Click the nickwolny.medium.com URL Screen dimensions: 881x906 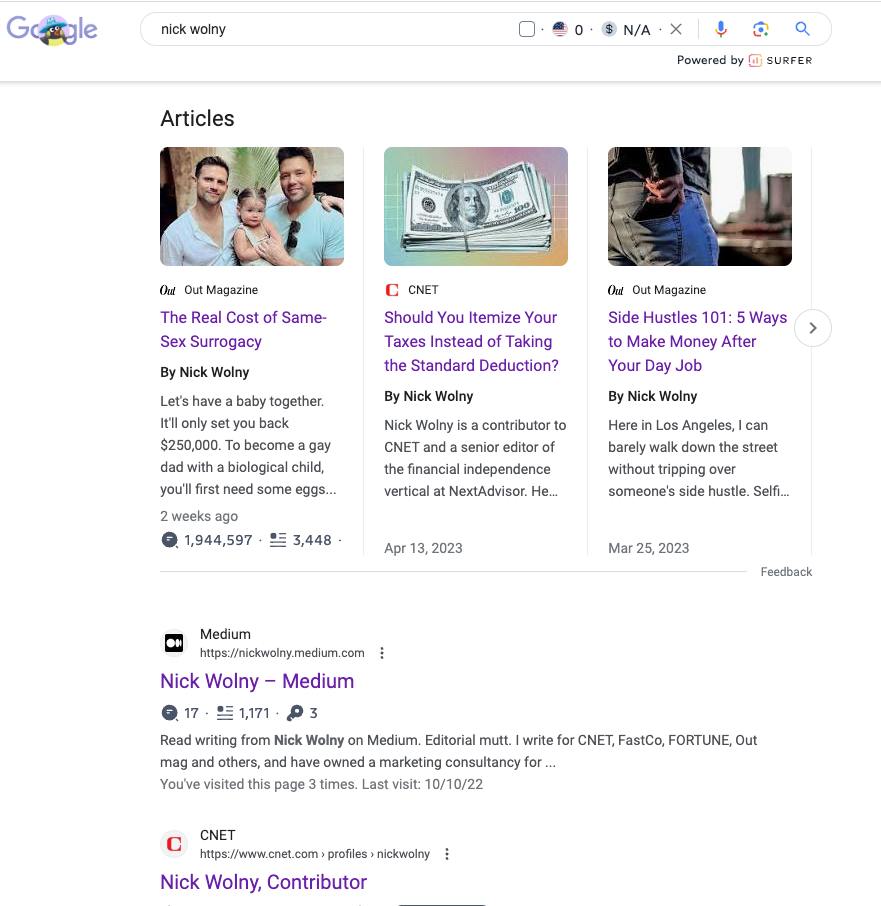pyautogui.click(x=282, y=653)
